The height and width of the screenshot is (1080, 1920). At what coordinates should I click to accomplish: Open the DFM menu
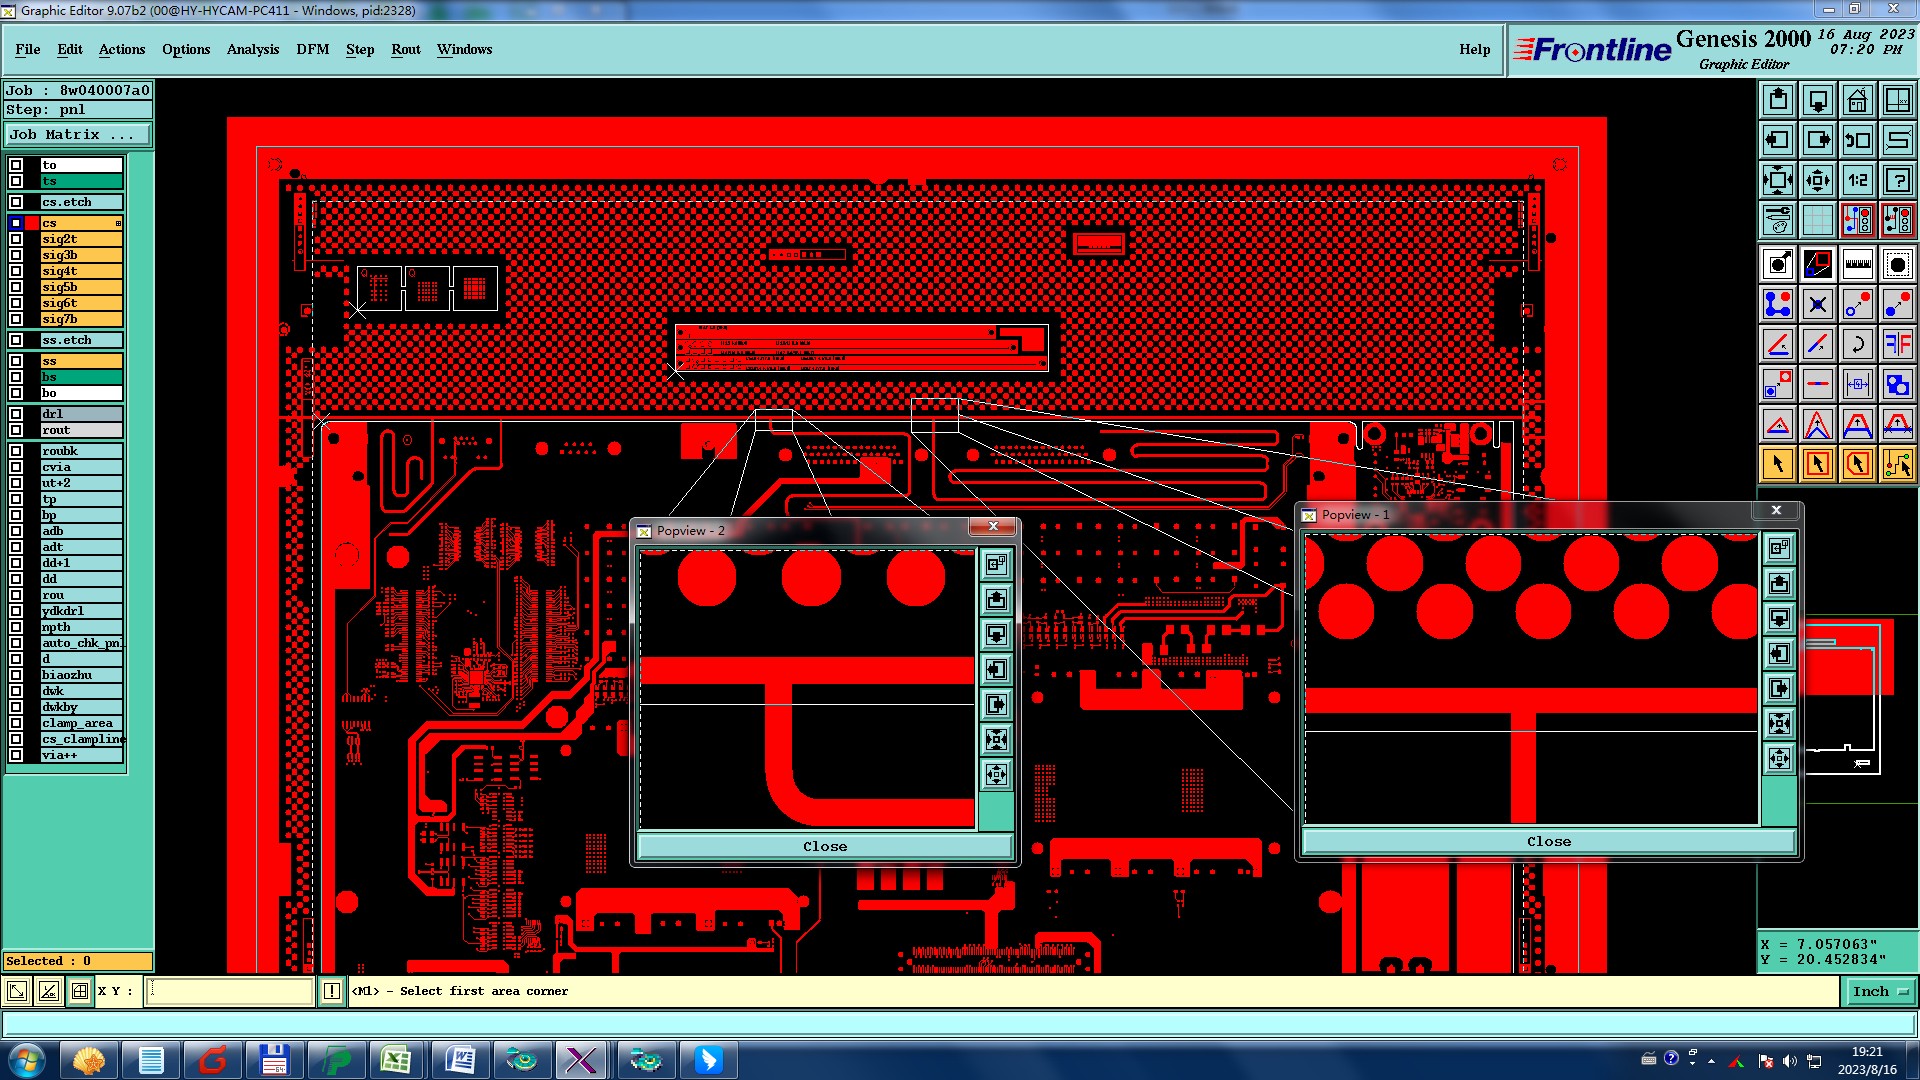[312, 49]
